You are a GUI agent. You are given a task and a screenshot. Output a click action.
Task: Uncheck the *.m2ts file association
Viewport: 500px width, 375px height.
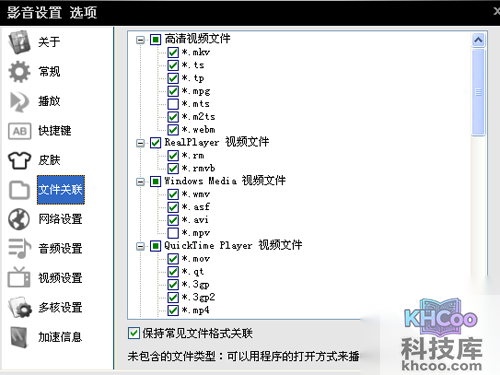[173, 117]
